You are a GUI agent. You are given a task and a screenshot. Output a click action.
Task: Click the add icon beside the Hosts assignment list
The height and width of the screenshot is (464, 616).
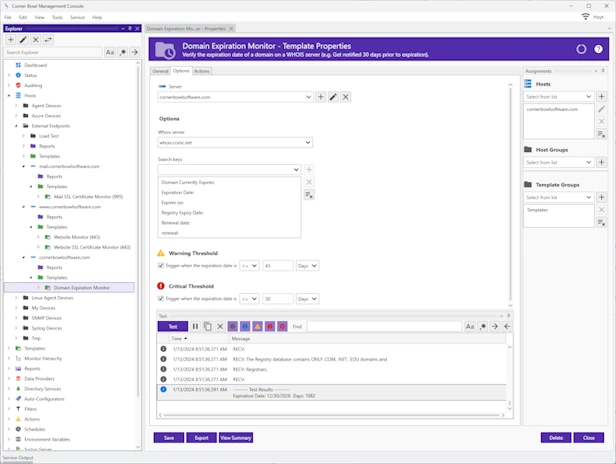coord(601,97)
